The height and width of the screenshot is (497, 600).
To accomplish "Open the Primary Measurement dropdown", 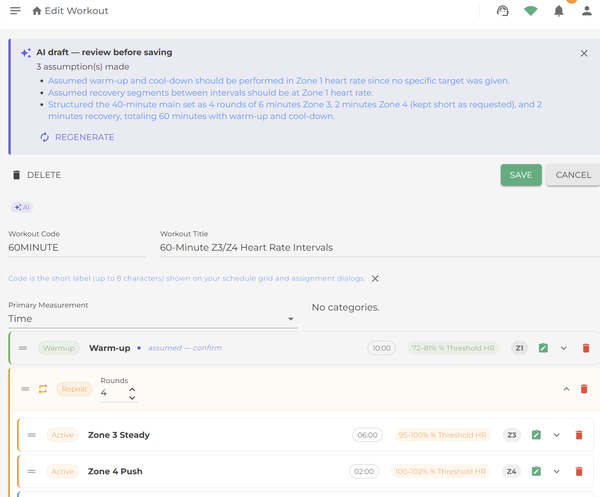I will click(x=153, y=319).
